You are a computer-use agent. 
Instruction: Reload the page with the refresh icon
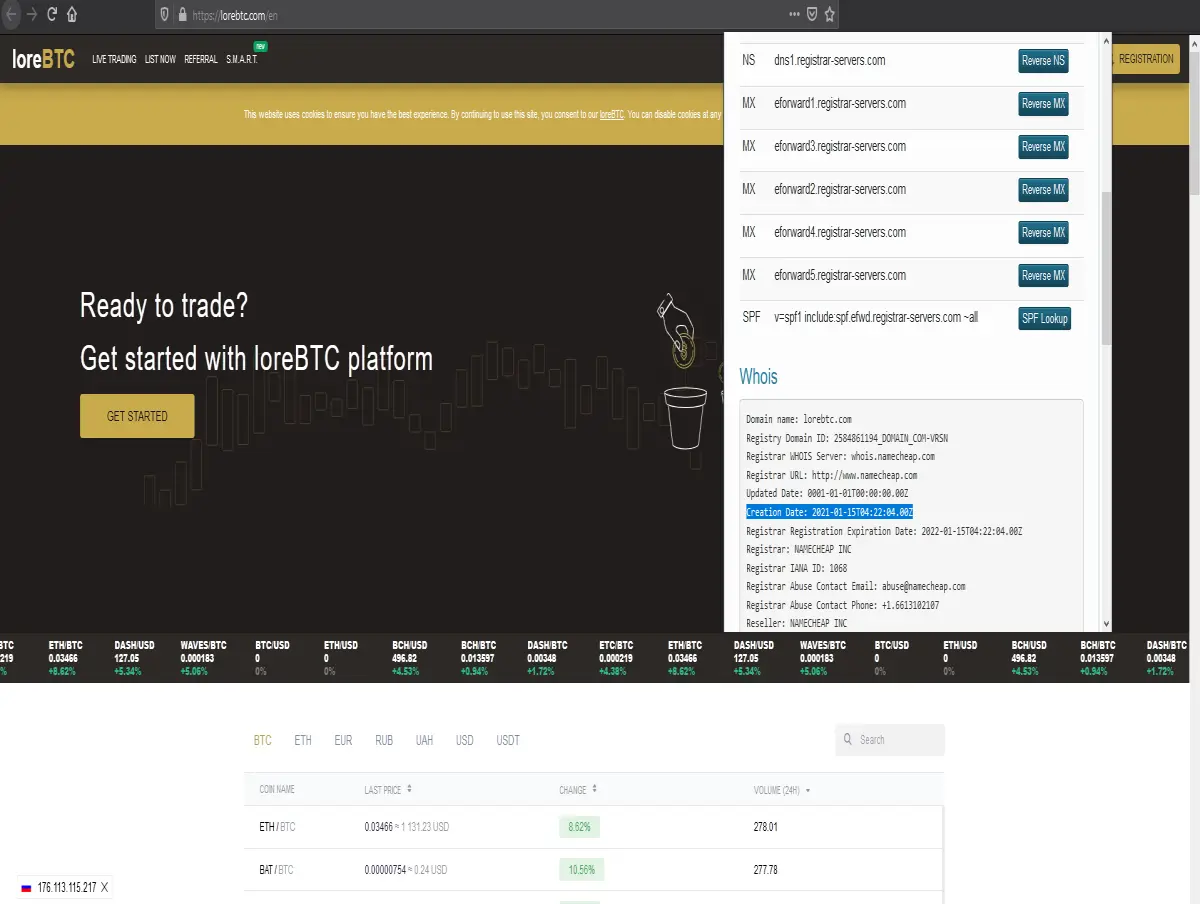click(52, 15)
